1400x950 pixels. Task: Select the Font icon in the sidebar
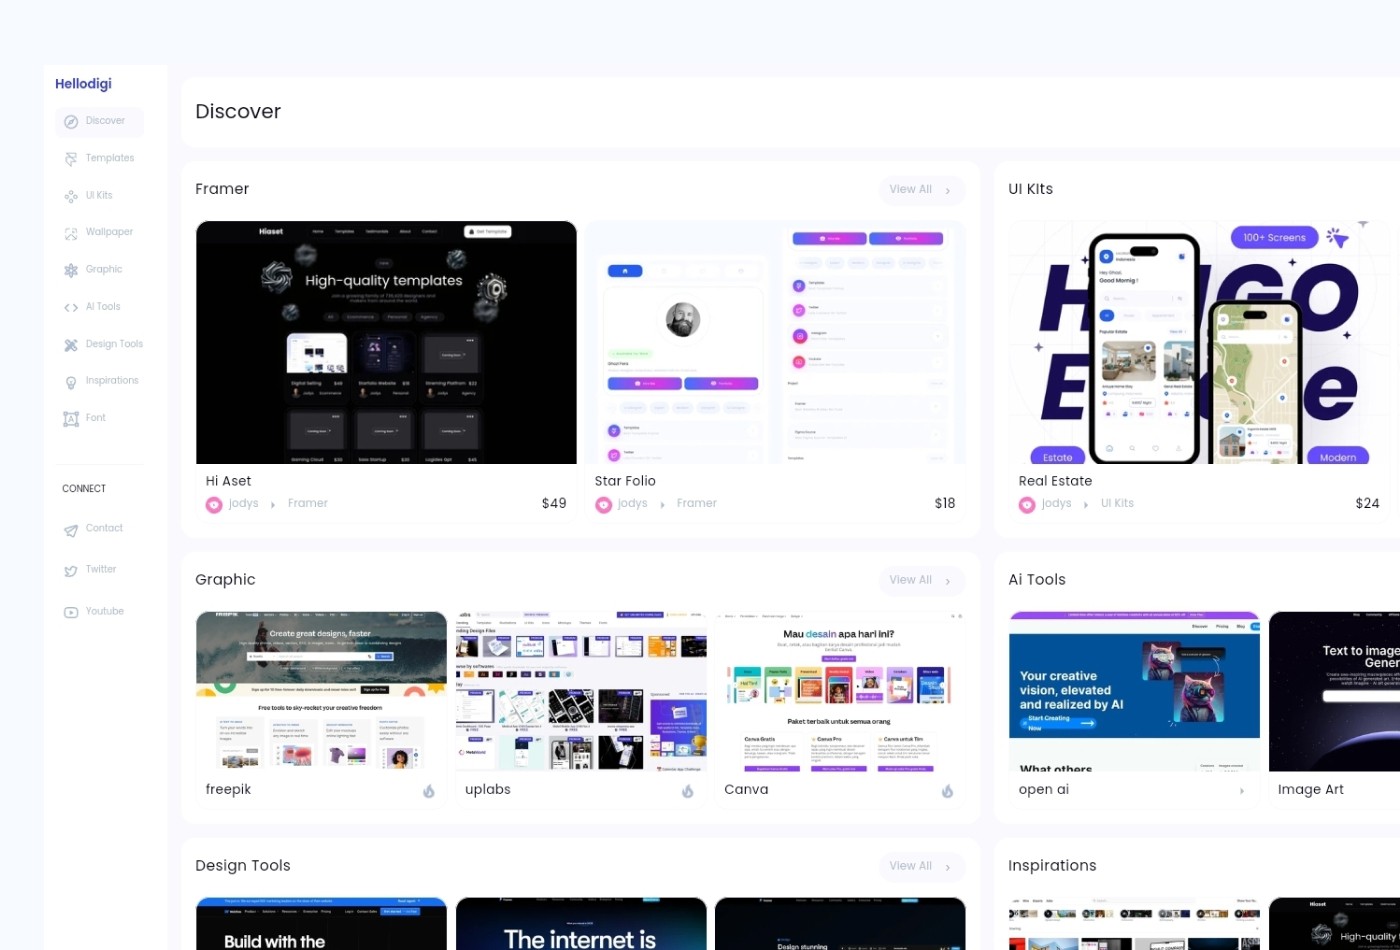(70, 417)
